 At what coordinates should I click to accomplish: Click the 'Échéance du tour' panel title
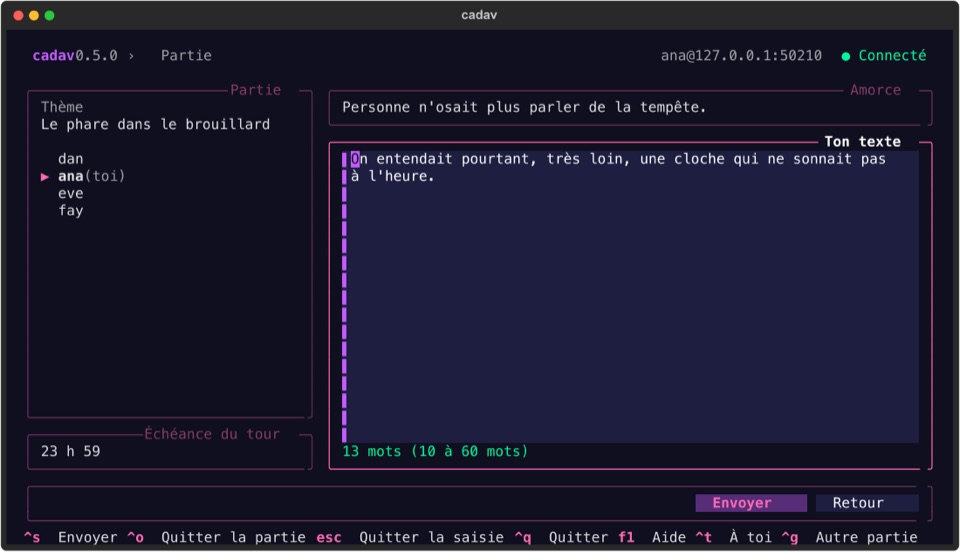point(212,434)
